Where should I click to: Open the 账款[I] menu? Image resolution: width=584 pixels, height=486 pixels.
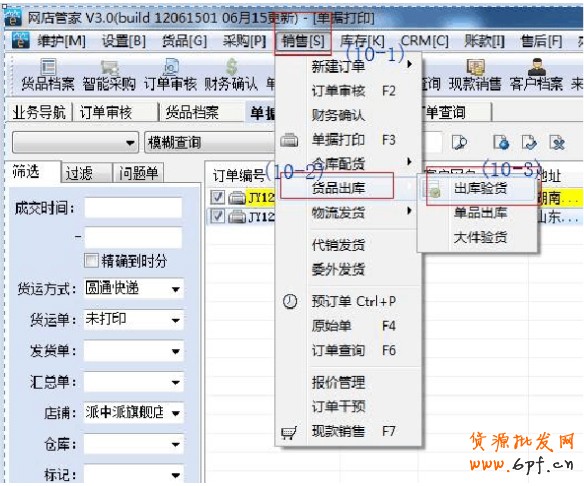tap(484, 41)
